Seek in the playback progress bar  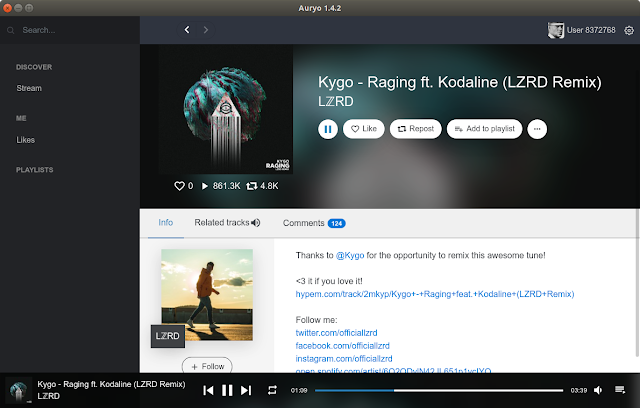point(439,390)
